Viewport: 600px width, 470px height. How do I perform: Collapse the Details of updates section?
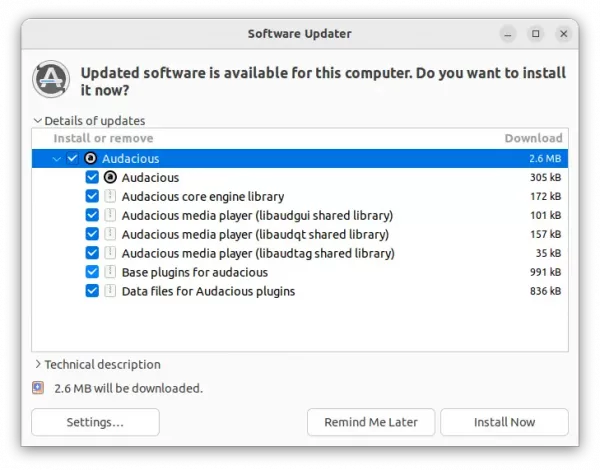click(x=38, y=121)
